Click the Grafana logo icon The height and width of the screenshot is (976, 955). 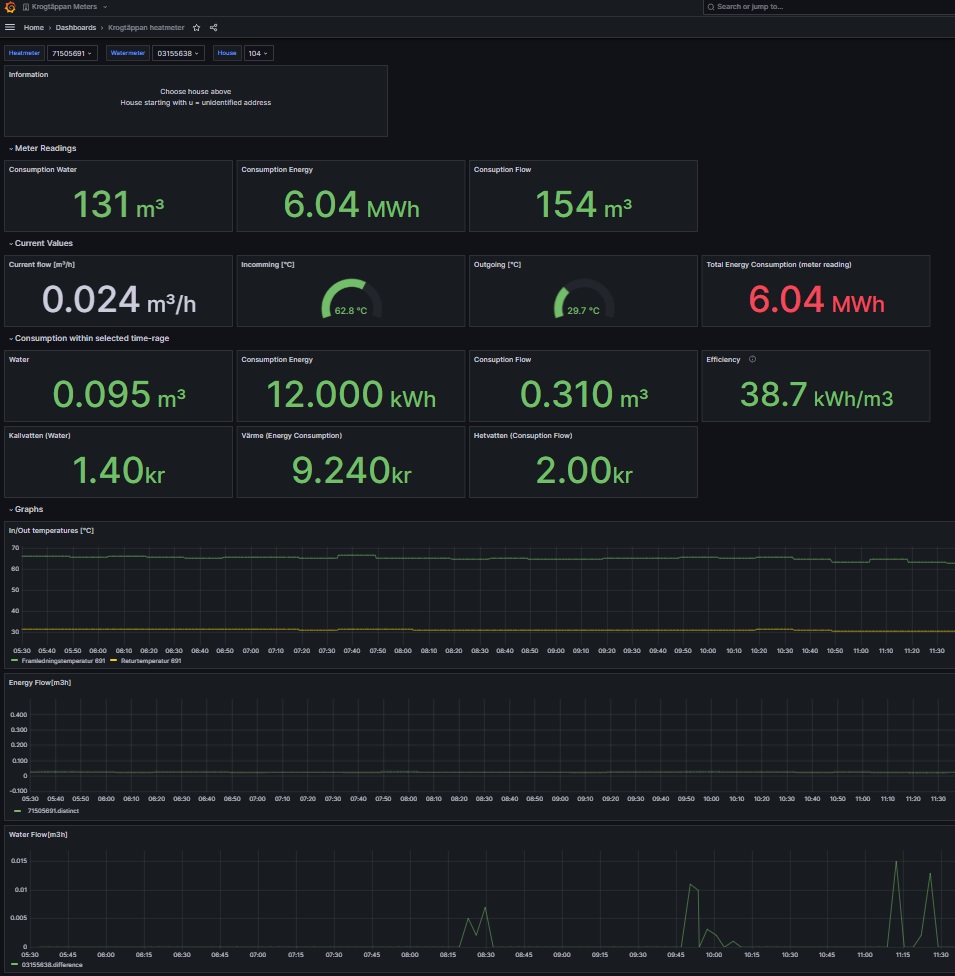pos(10,6)
